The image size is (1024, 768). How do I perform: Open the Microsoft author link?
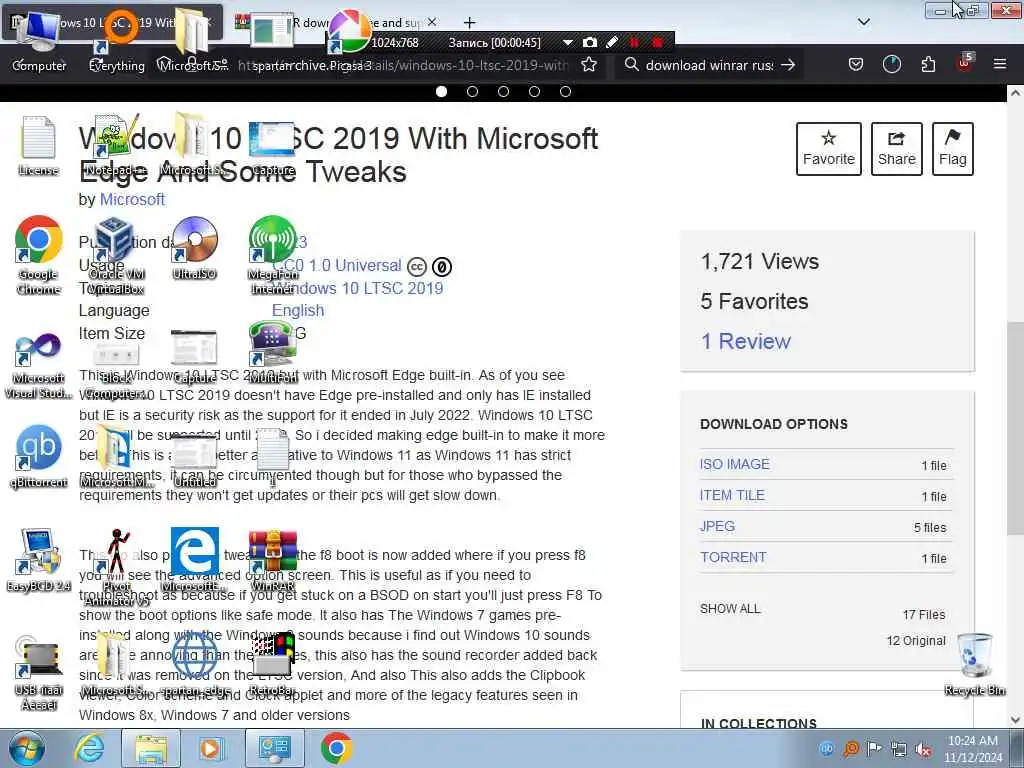pos(132,199)
